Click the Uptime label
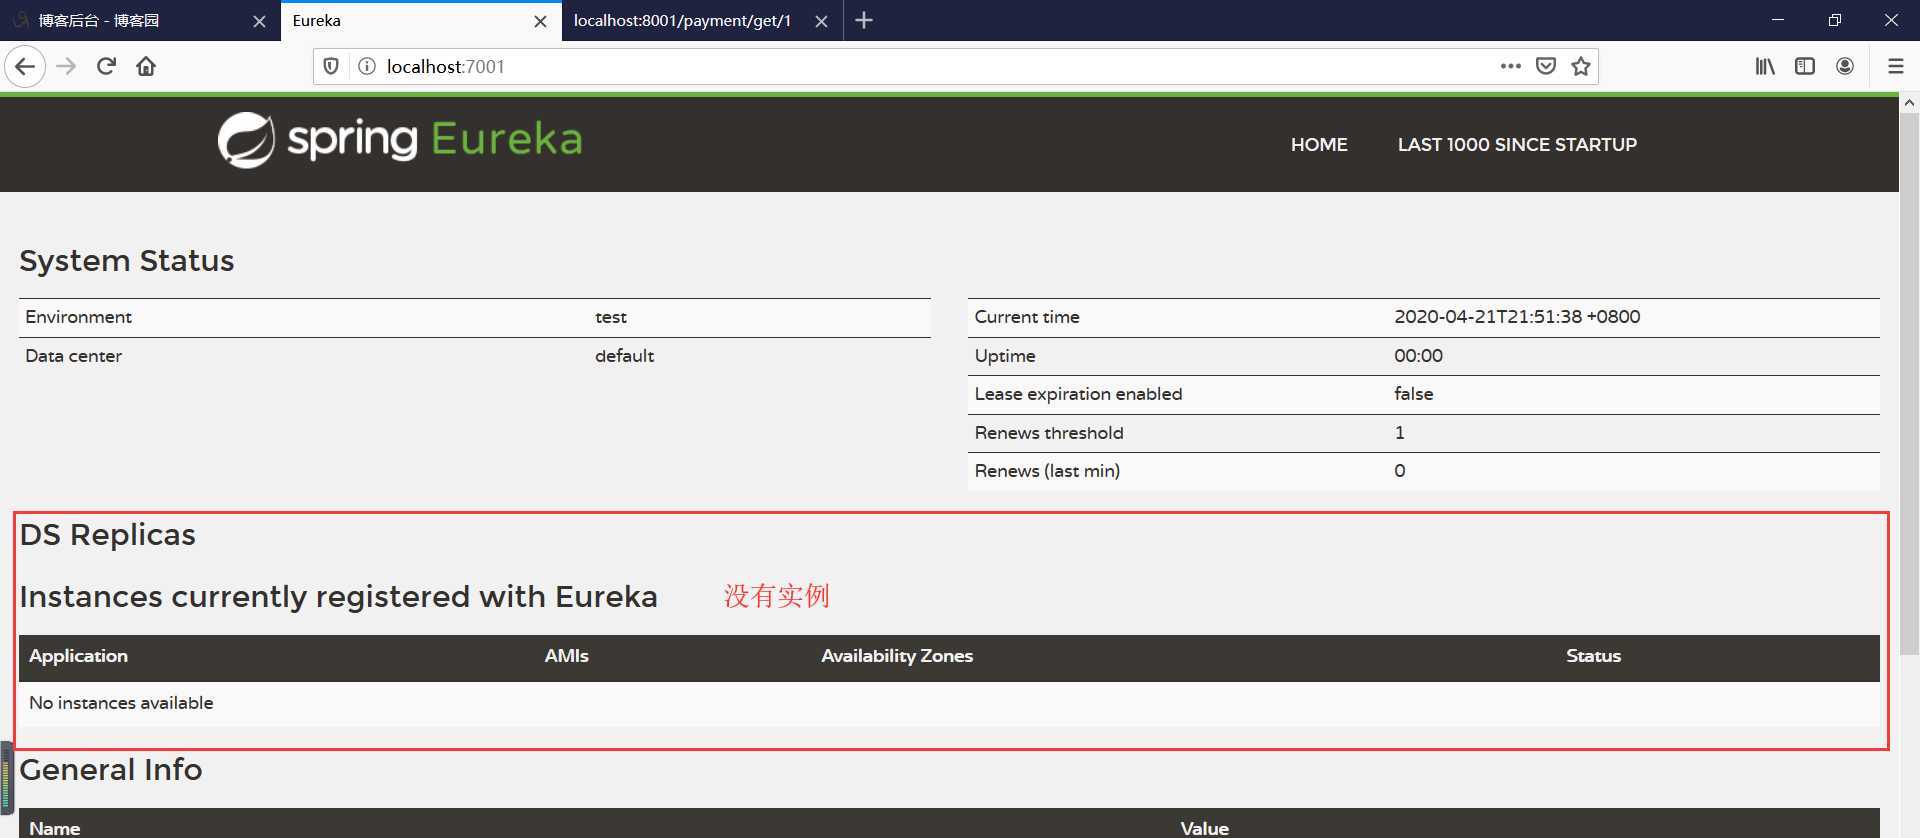This screenshot has width=1920, height=838. click(1005, 356)
